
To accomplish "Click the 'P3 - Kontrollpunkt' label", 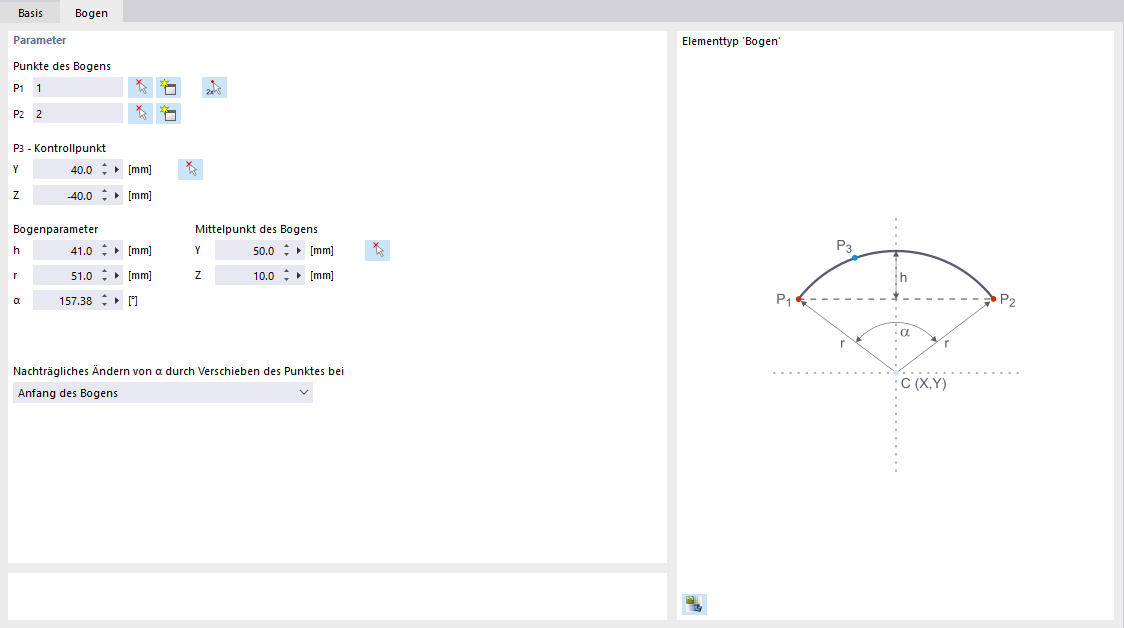I will point(59,148).
